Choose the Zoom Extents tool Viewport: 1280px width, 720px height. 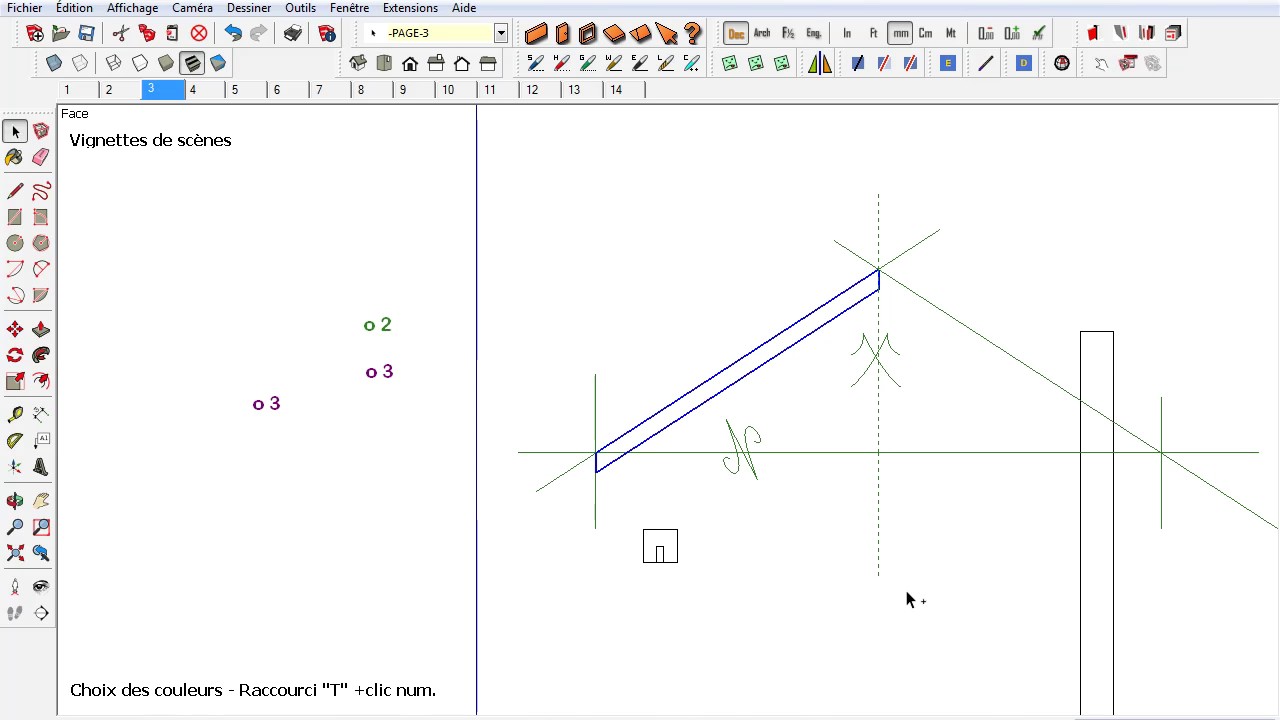pos(15,553)
